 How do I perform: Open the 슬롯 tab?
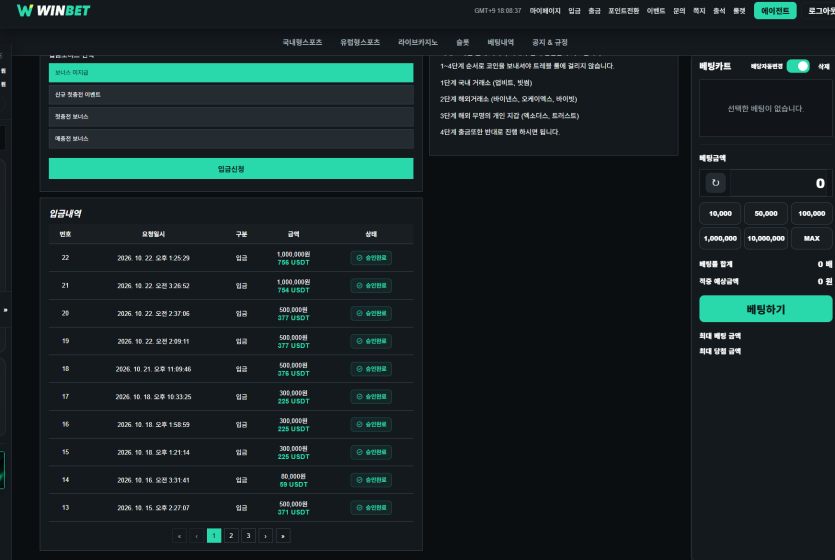point(463,42)
